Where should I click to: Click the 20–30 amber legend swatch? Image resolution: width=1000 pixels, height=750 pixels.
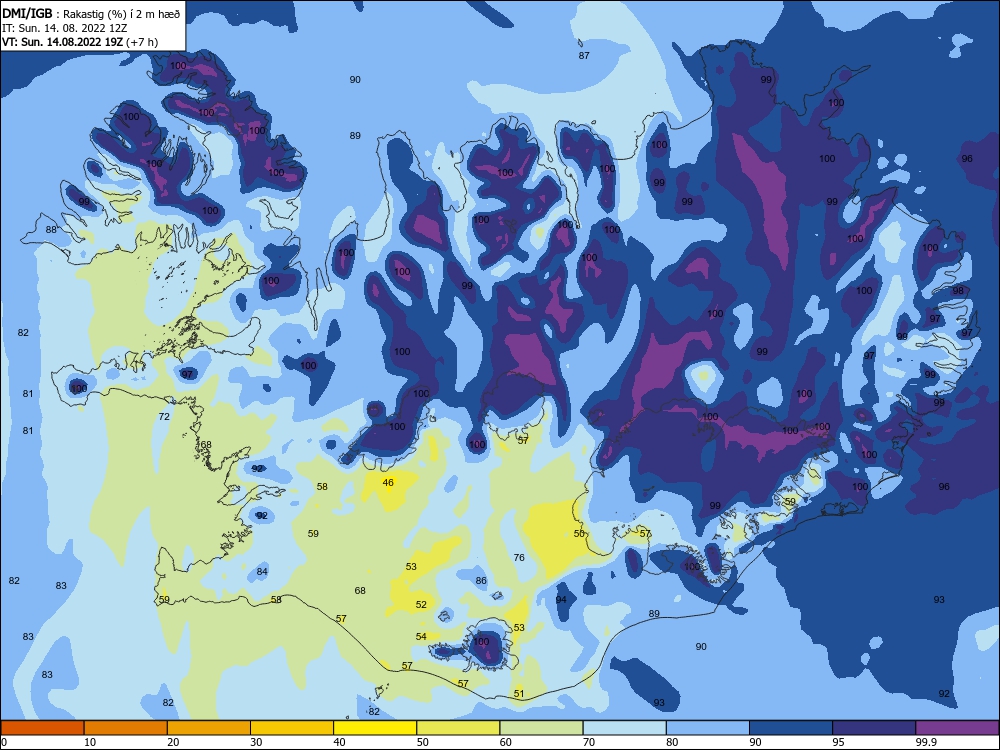pos(209,728)
